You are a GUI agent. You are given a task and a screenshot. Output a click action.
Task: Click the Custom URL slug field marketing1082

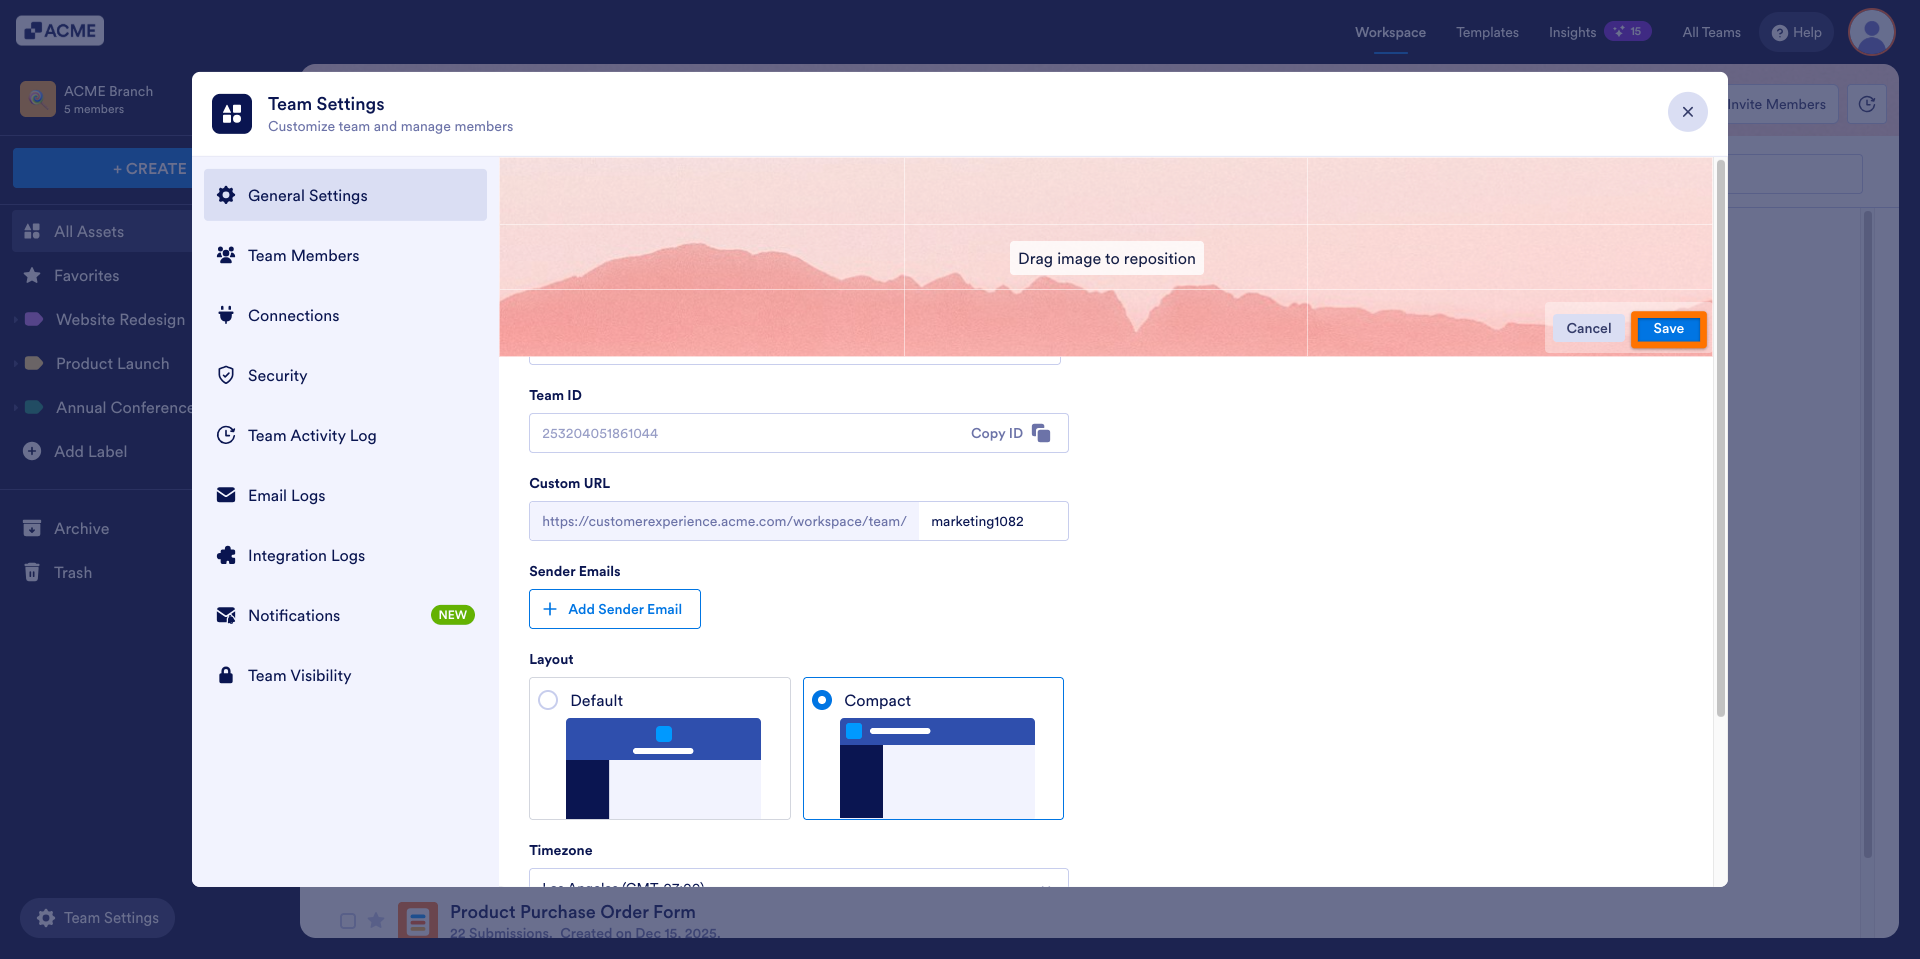pos(993,521)
